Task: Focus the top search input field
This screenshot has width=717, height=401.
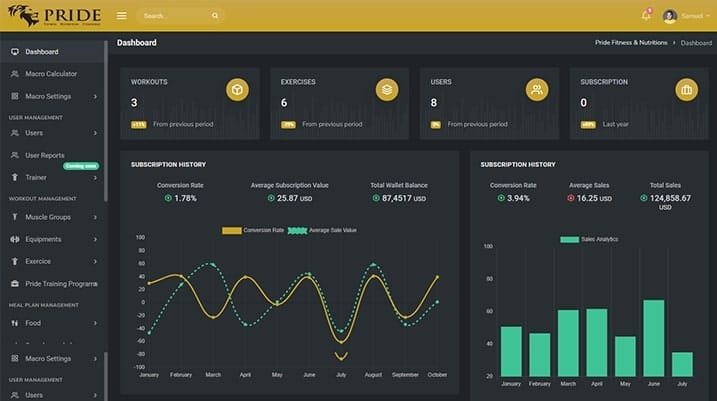Action: (x=176, y=16)
